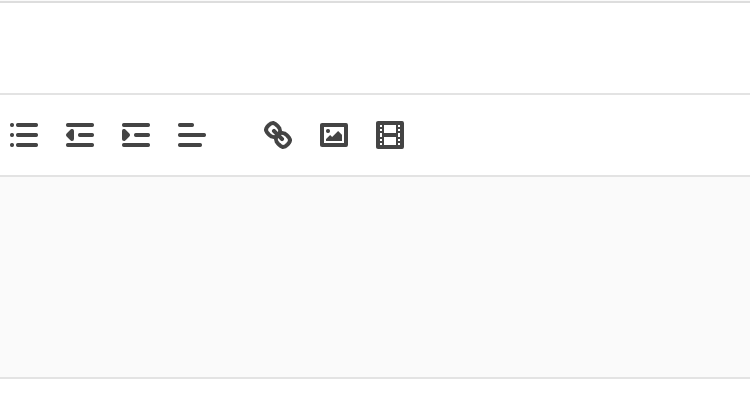Click the bulleted list icon

pyautogui.click(x=24, y=135)
